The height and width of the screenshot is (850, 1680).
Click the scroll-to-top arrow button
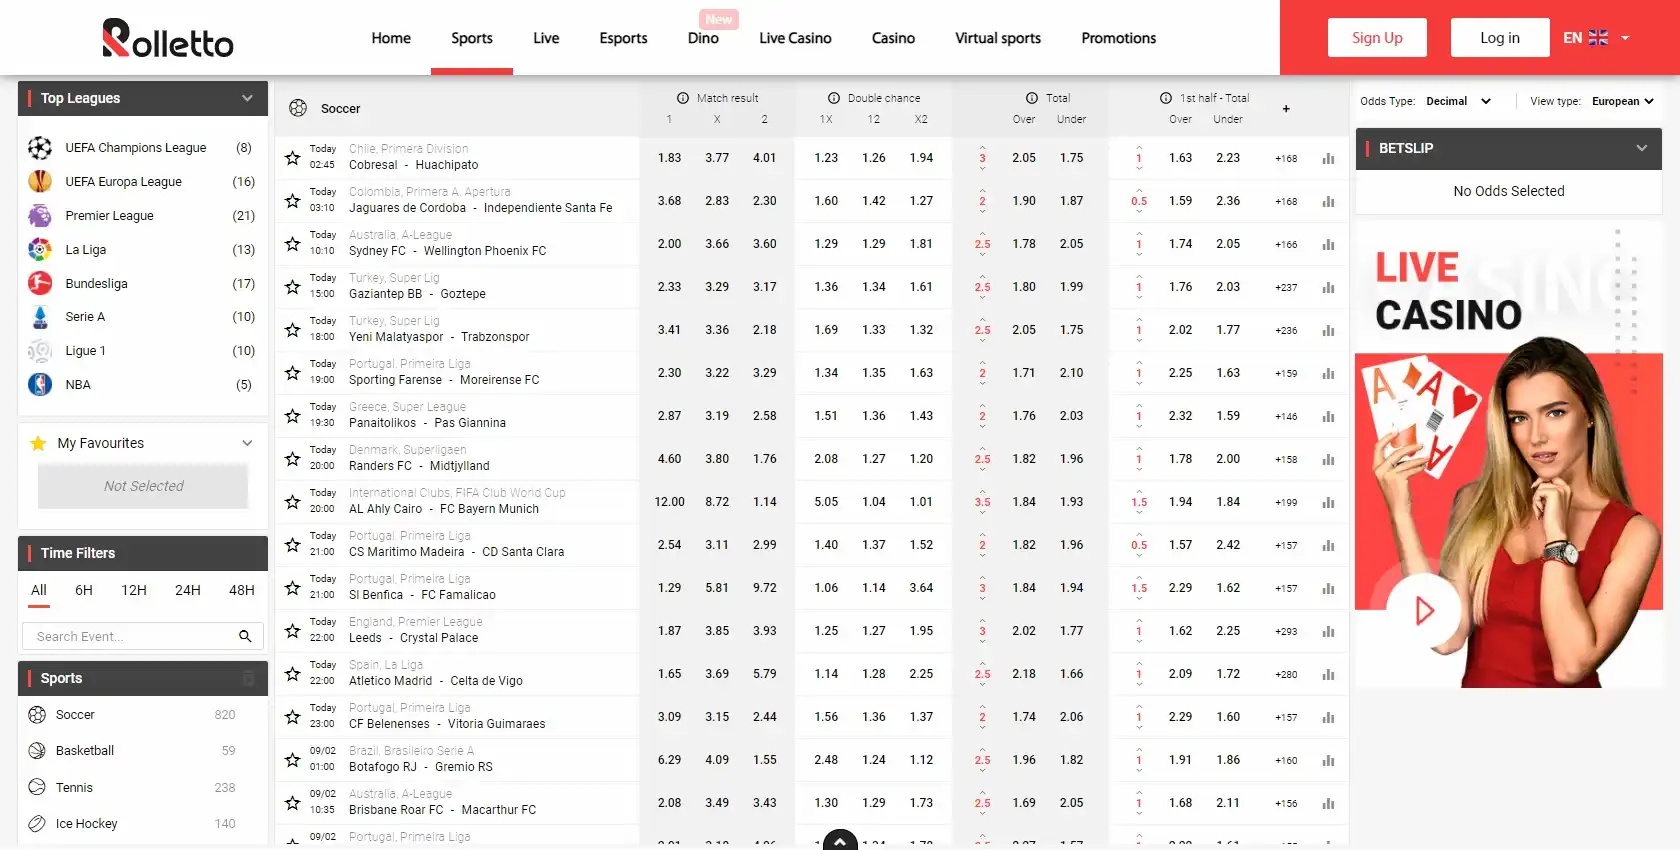(x=840, y=840)
